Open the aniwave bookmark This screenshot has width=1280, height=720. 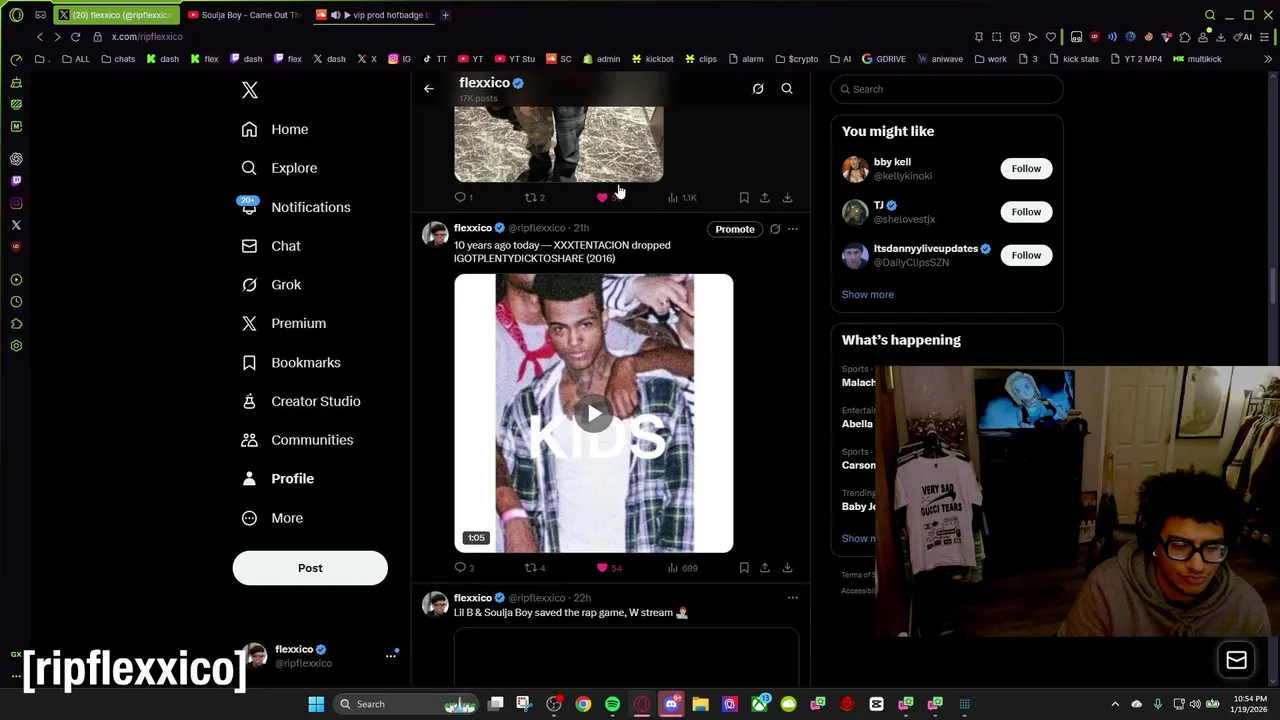coord(939,59)
